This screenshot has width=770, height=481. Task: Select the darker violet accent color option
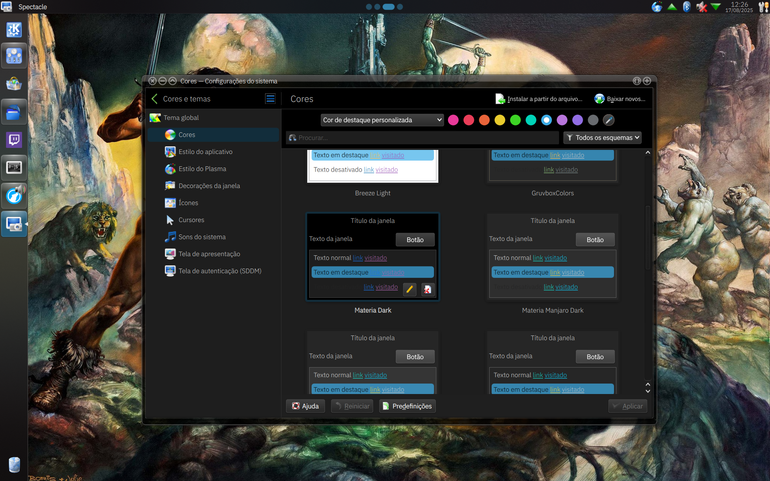578,120
